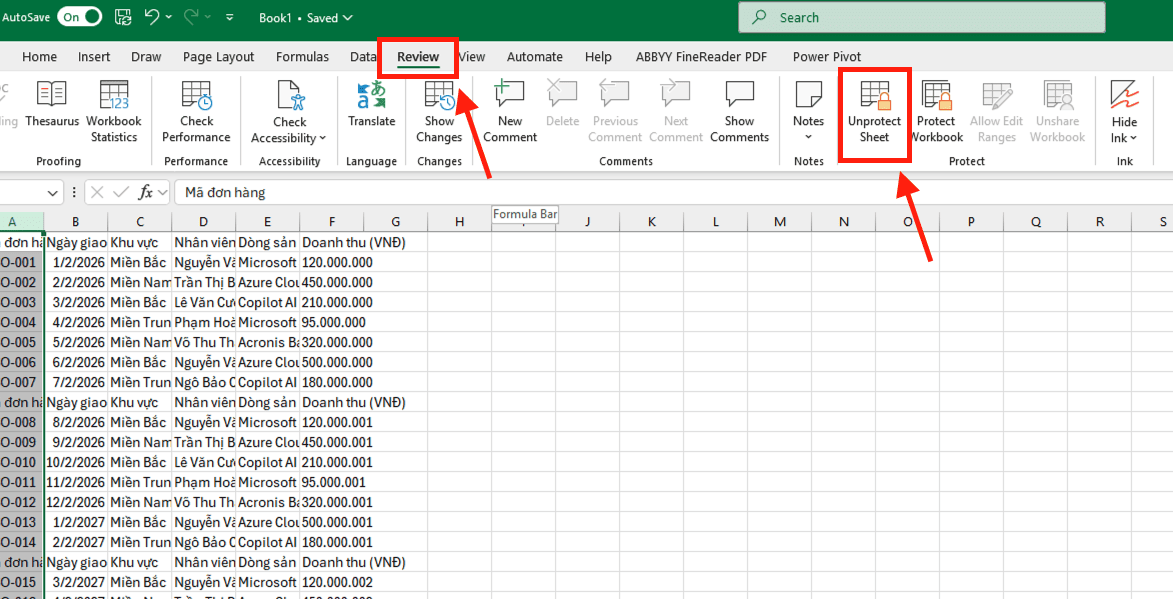1173x599 pixels.
Task: Open Protect Workbook tool
Action: click(x=936, y=112)
